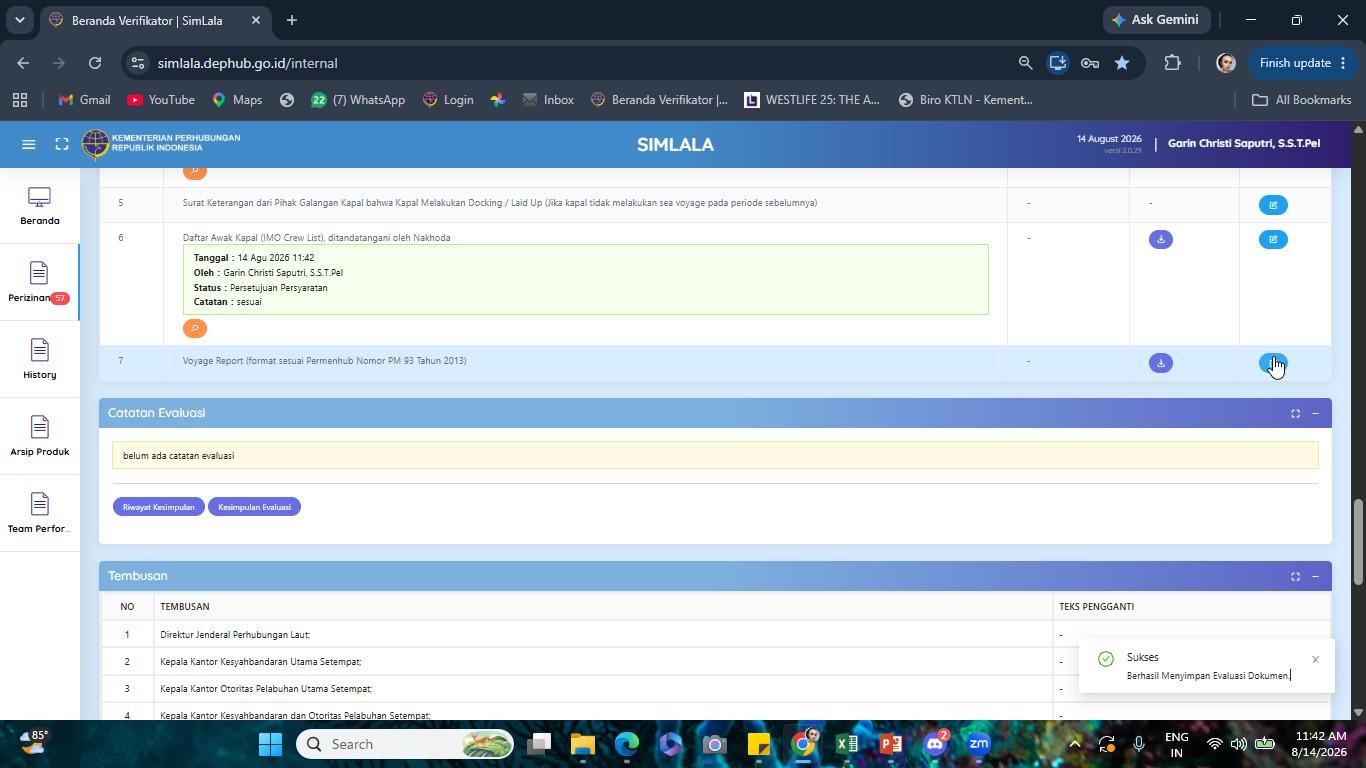Edit evaluation for Daftar Awak Kapal row
The image size is (1366, 768).
(1273, 240)
